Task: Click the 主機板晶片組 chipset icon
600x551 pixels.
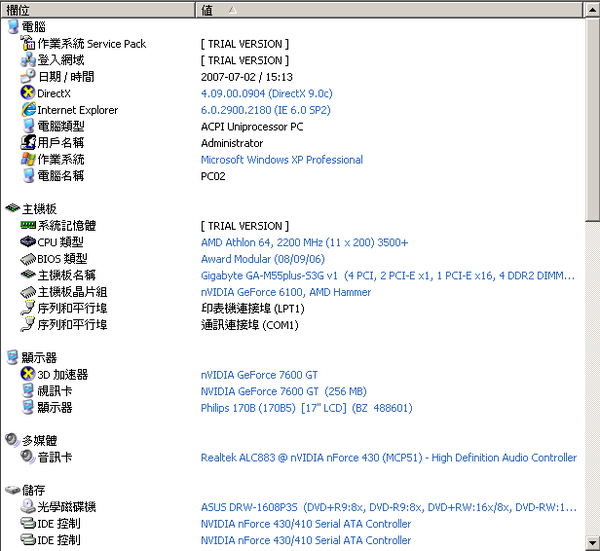Action: (x=28, y=292)
